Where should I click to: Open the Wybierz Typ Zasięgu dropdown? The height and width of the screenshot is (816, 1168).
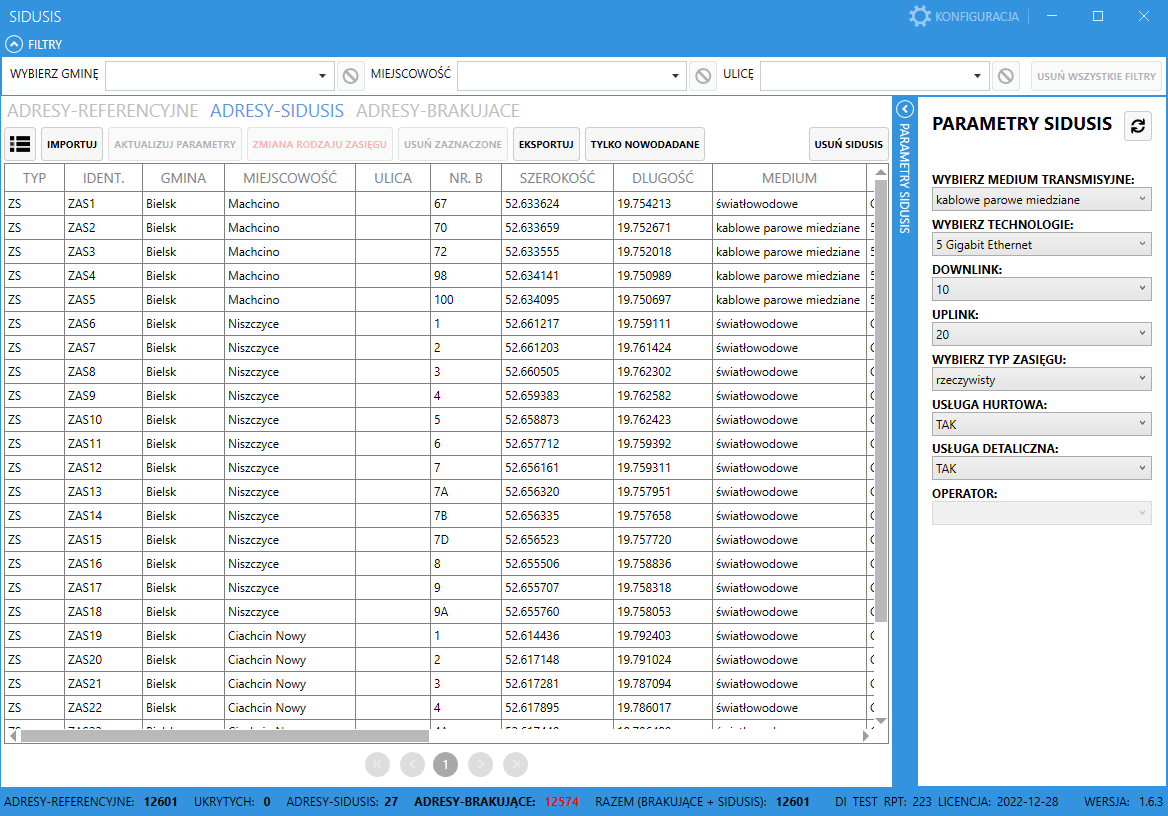1041,379
